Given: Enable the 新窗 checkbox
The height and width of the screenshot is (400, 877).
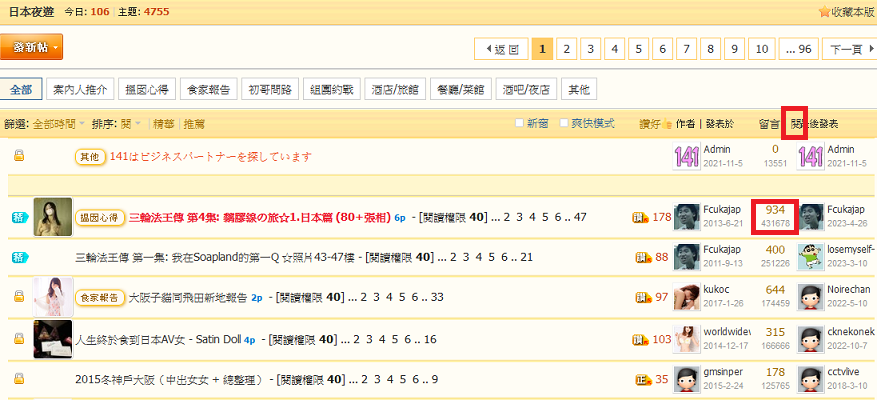Looking at the screenshot, I should [x=519, y=123].
